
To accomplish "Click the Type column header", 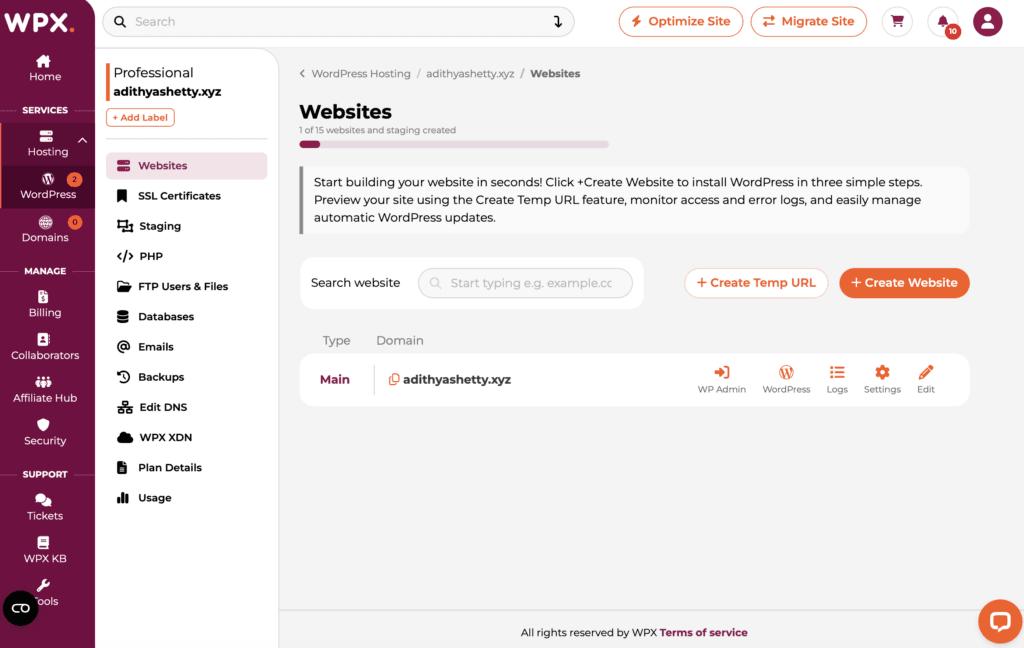I will [336, 340].
